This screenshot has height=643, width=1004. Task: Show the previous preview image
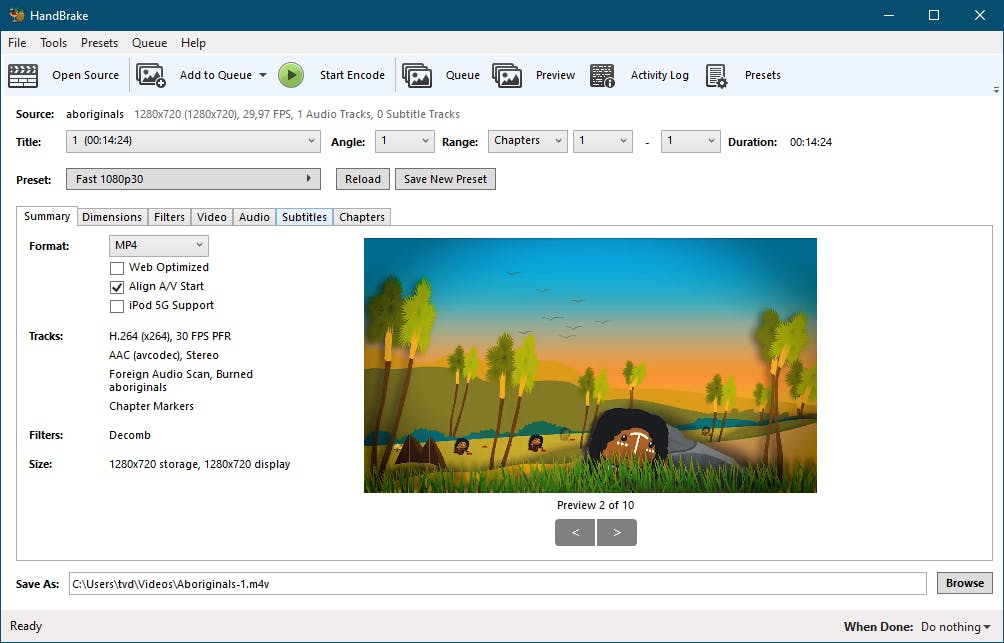pos(575,532)
